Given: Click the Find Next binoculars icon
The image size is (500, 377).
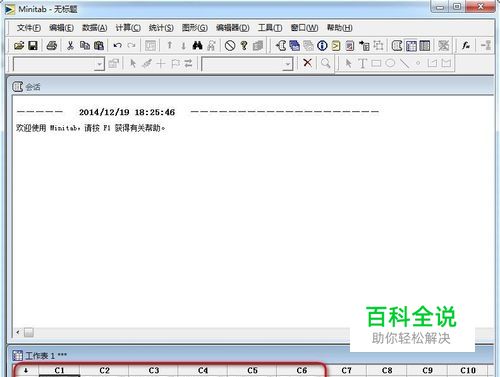Looking at the screenshot, I should pyautogui.click(x=211, y=46).
